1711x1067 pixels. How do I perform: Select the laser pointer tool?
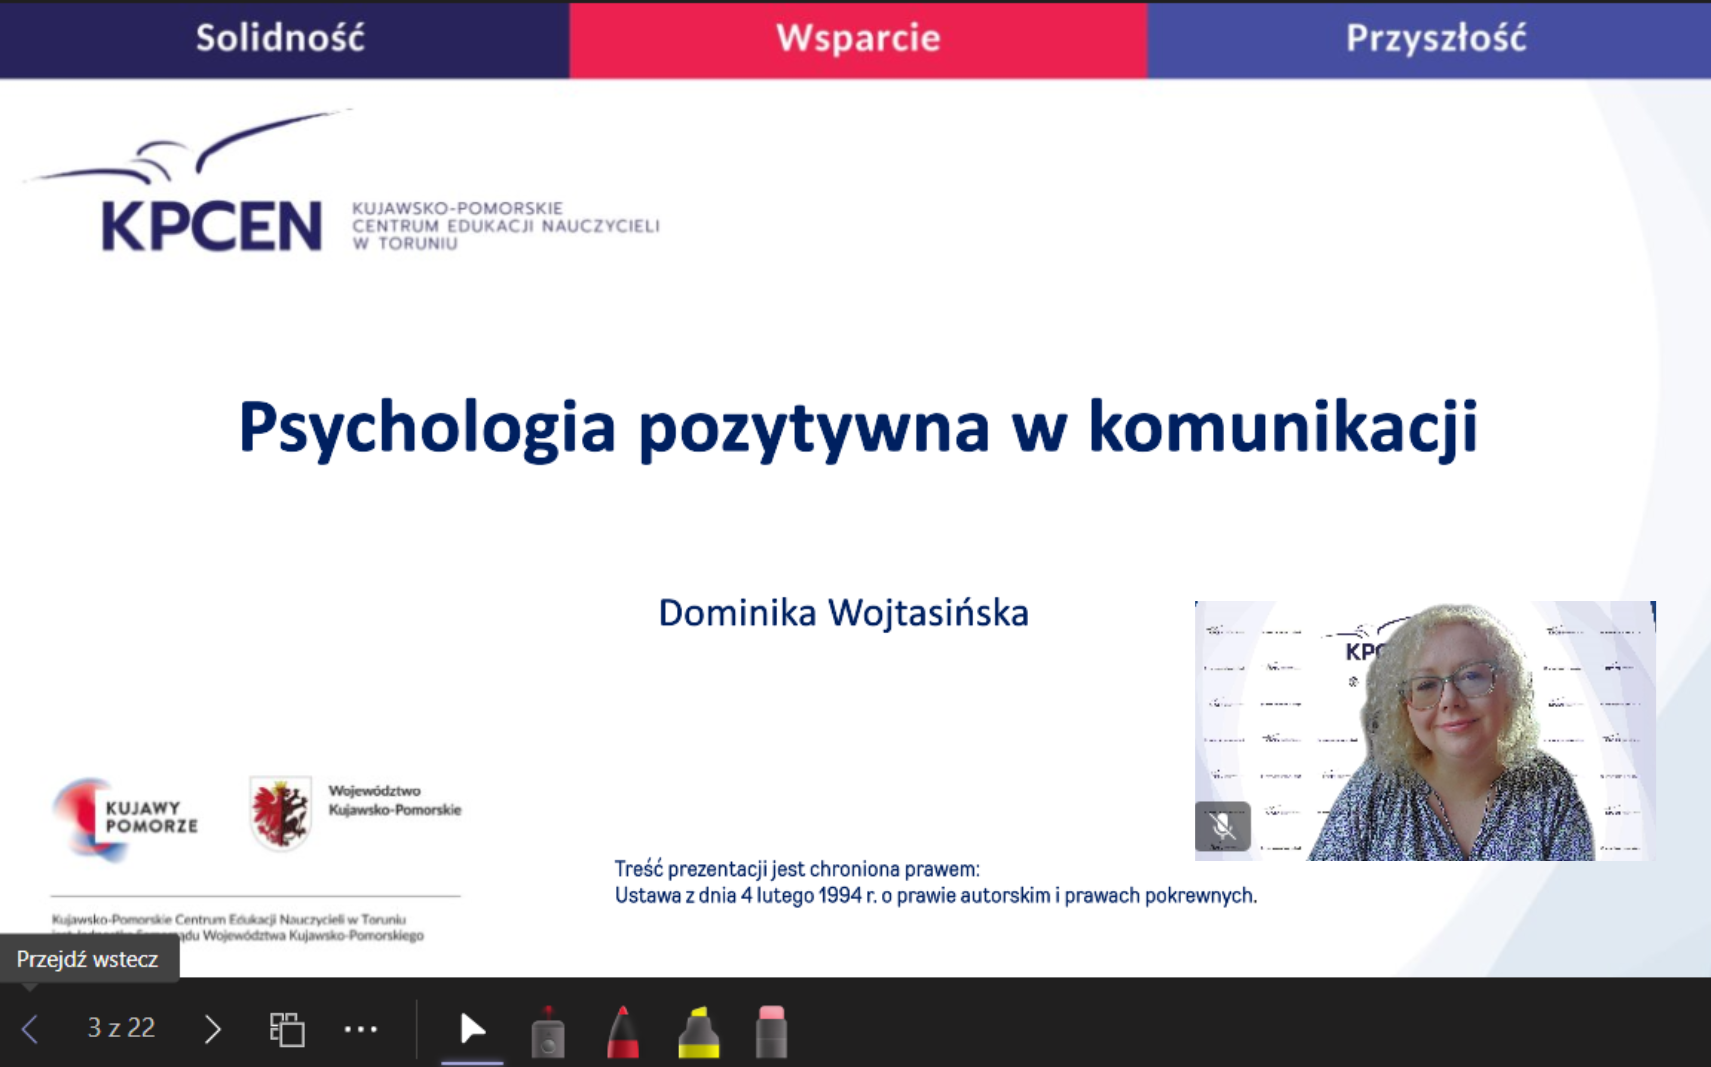pos(548,1031)
